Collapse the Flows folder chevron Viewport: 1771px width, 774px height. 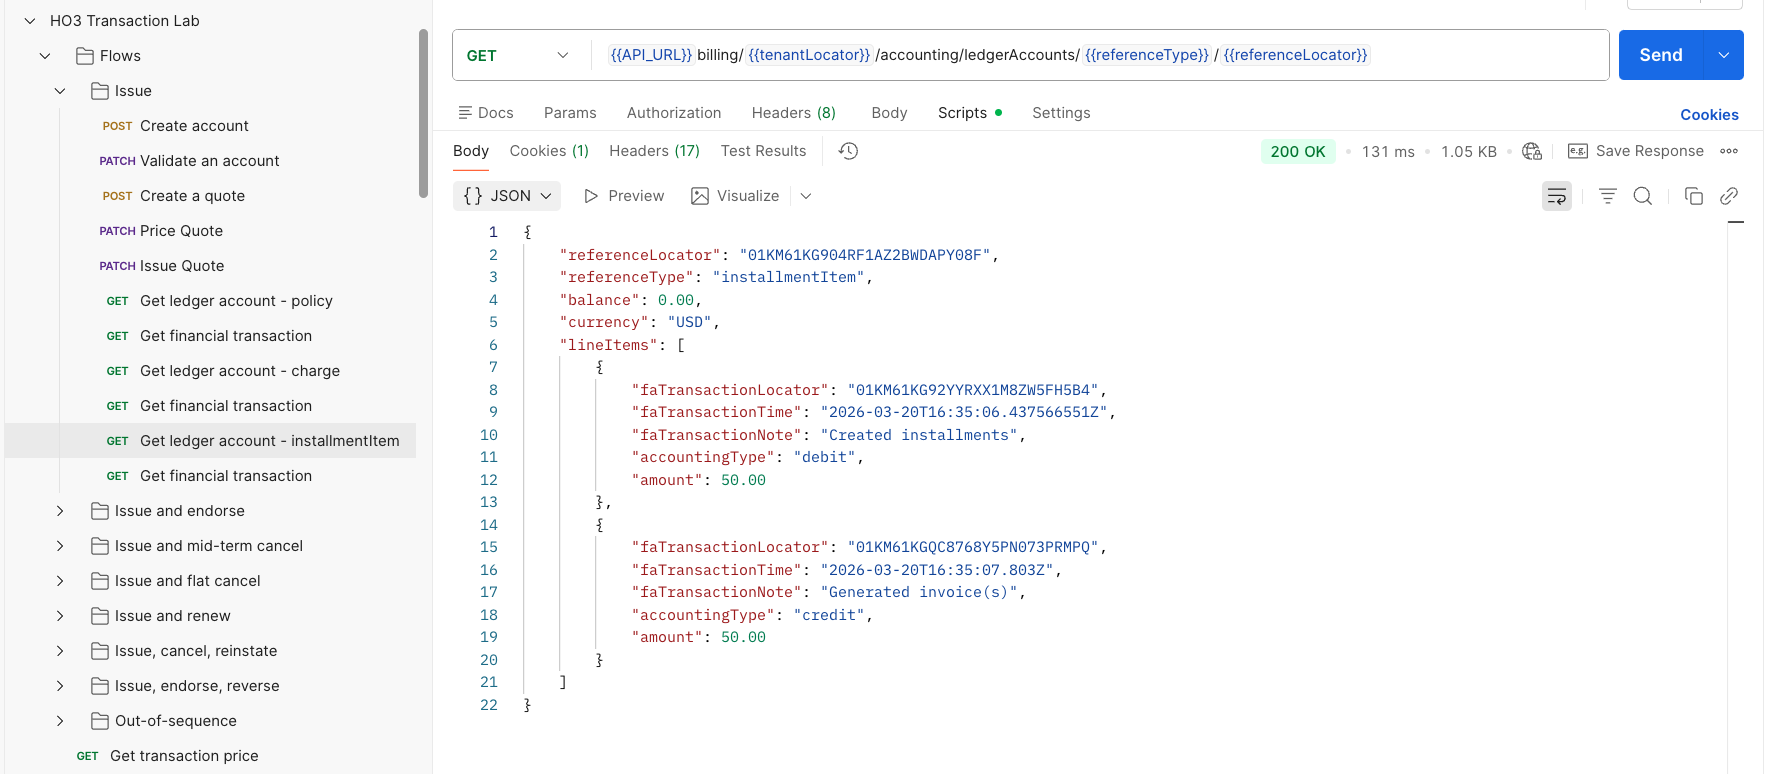coord(45,56)
